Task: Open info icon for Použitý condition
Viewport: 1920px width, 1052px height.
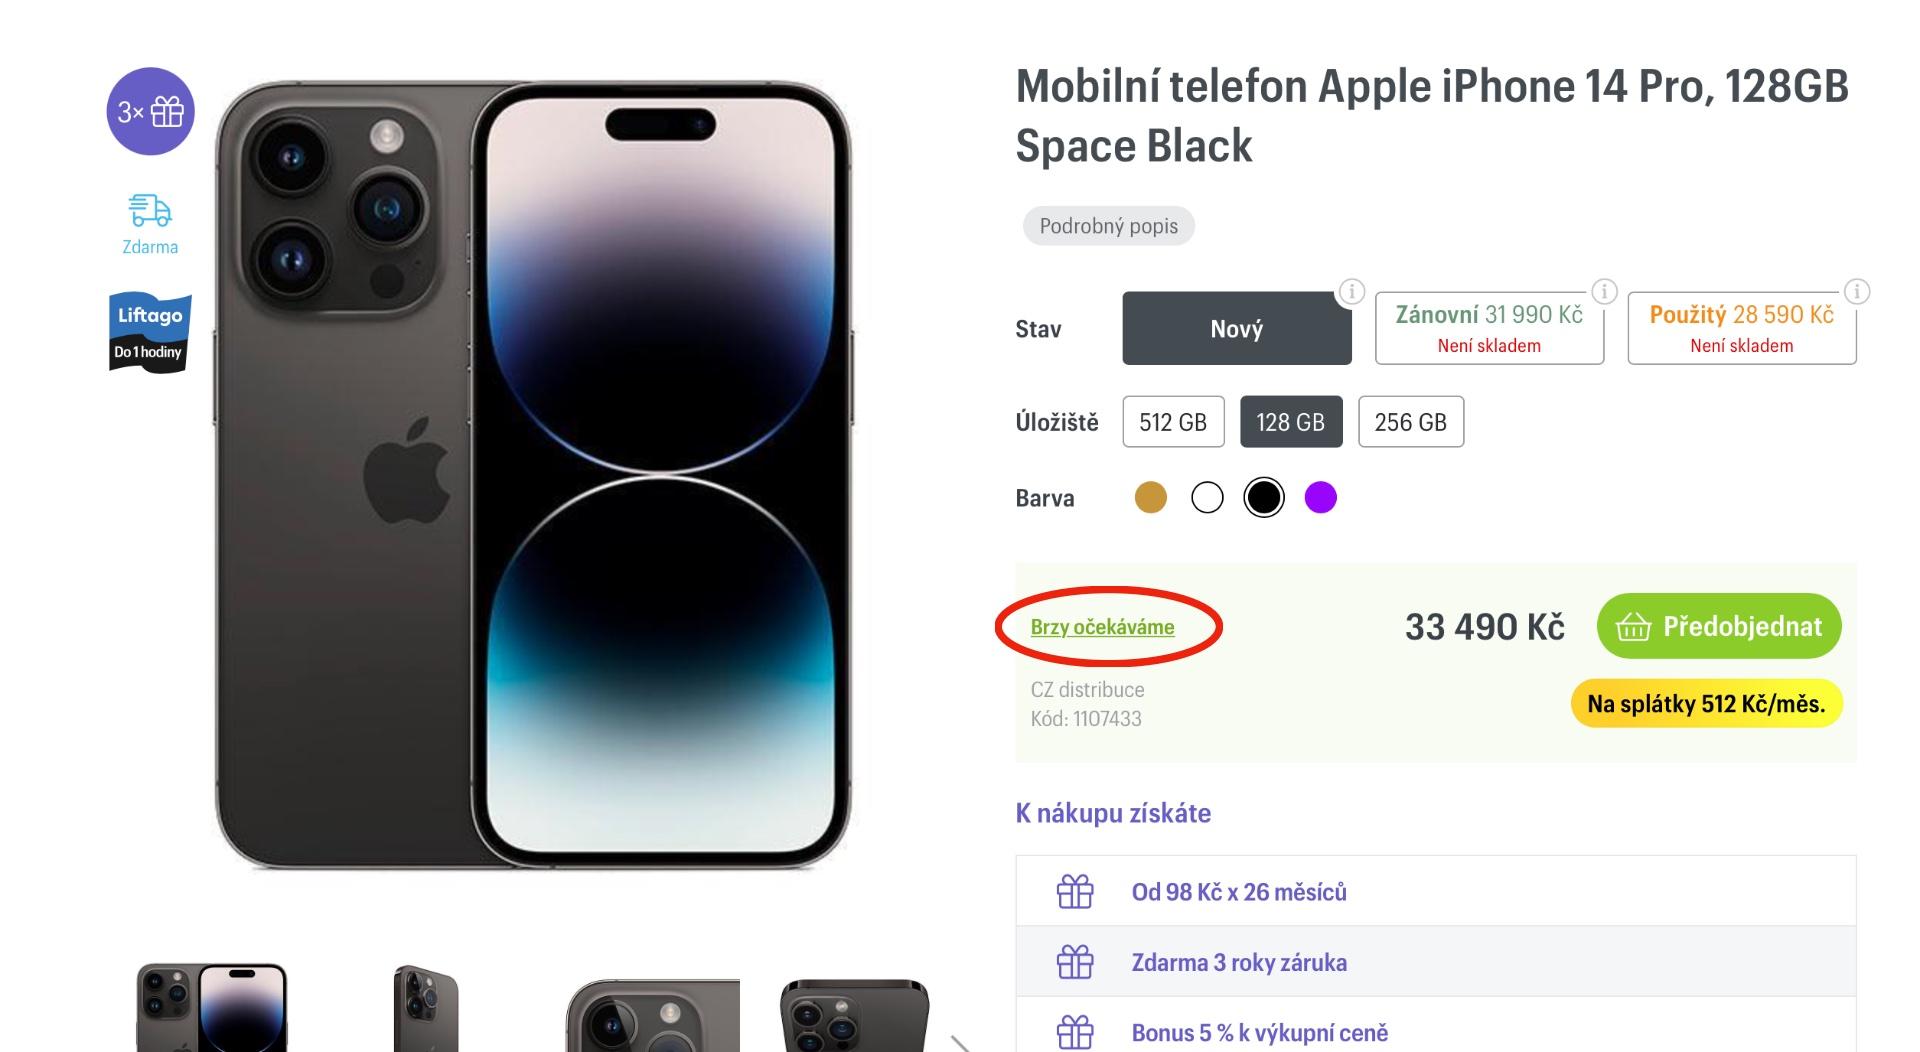Action: pyautogui.click(x=1857, y=292)
